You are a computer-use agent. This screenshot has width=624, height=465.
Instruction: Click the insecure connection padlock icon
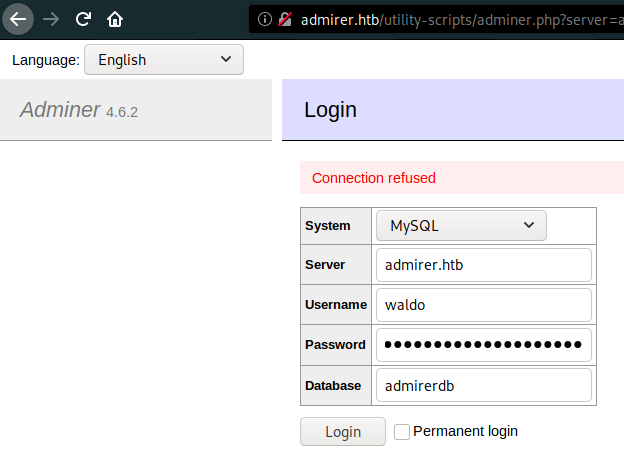pyautogui.click(x=285, y=19)
